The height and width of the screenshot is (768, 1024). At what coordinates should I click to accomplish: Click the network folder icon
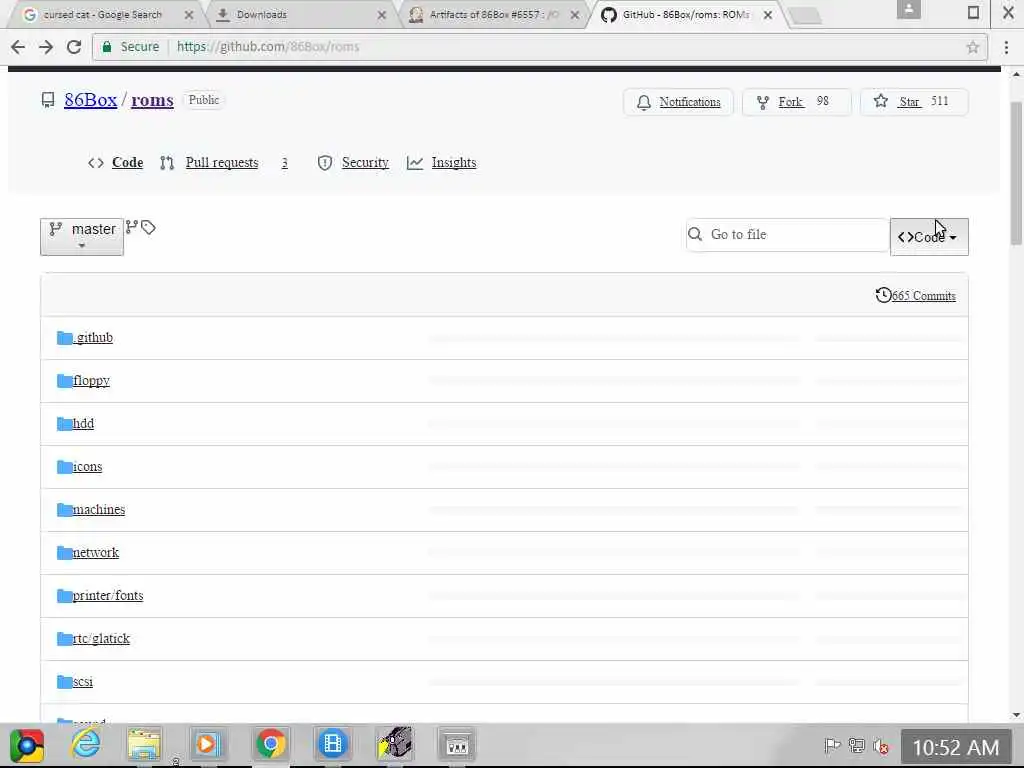tap(65, 553)
